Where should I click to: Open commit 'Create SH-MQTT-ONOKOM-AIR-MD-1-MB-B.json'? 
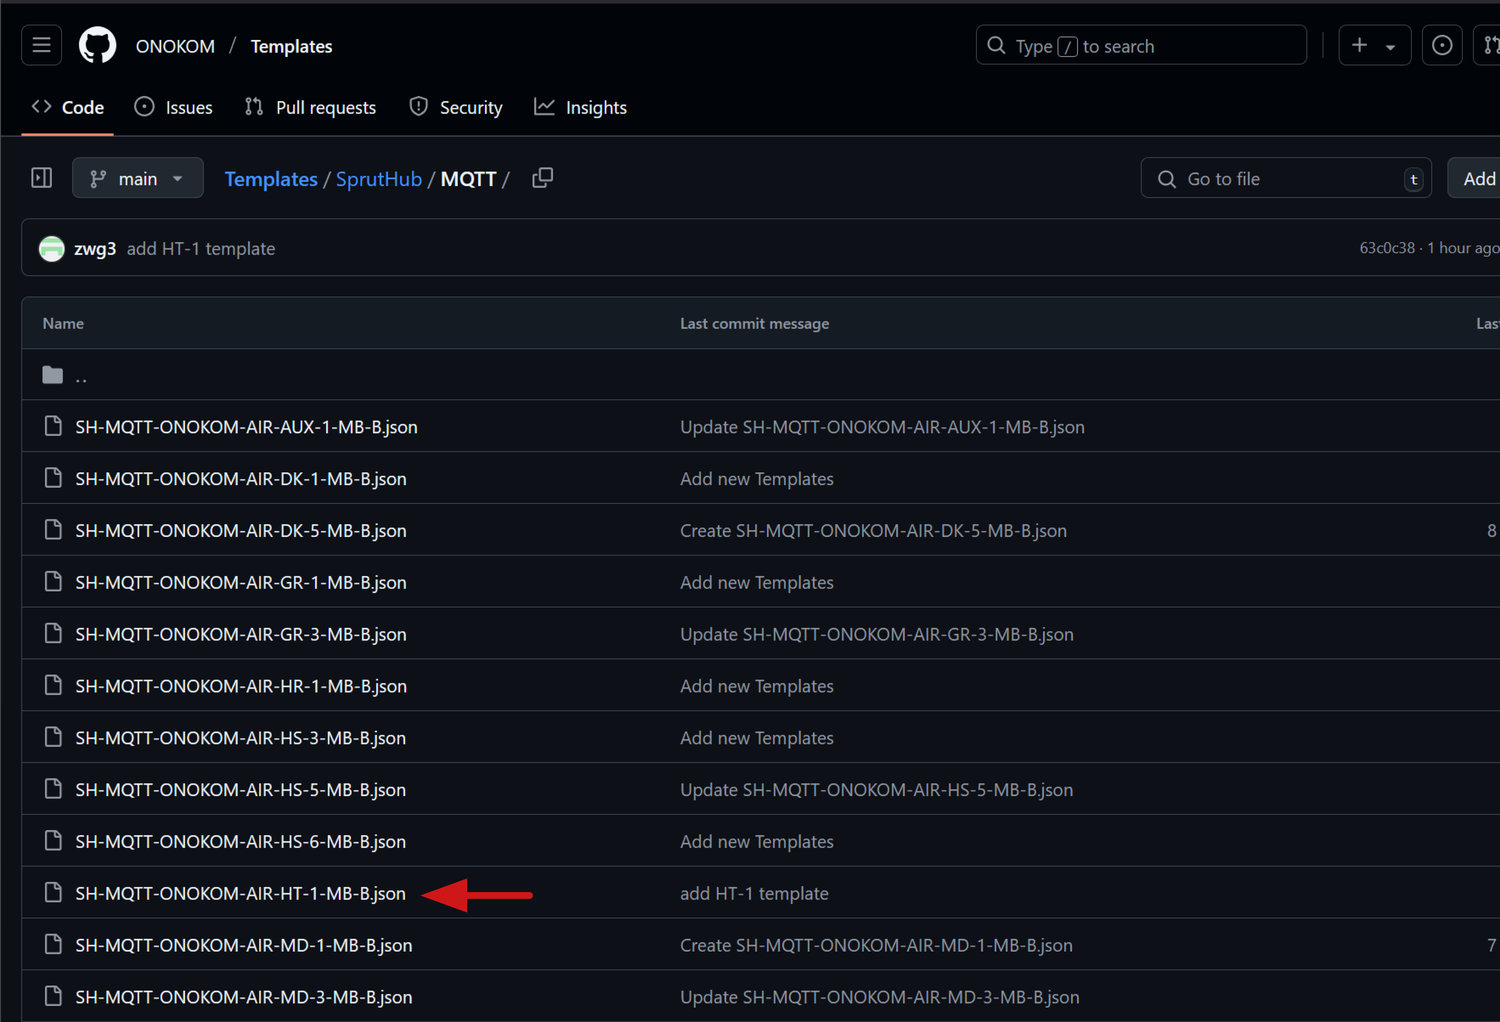[876, 946]
